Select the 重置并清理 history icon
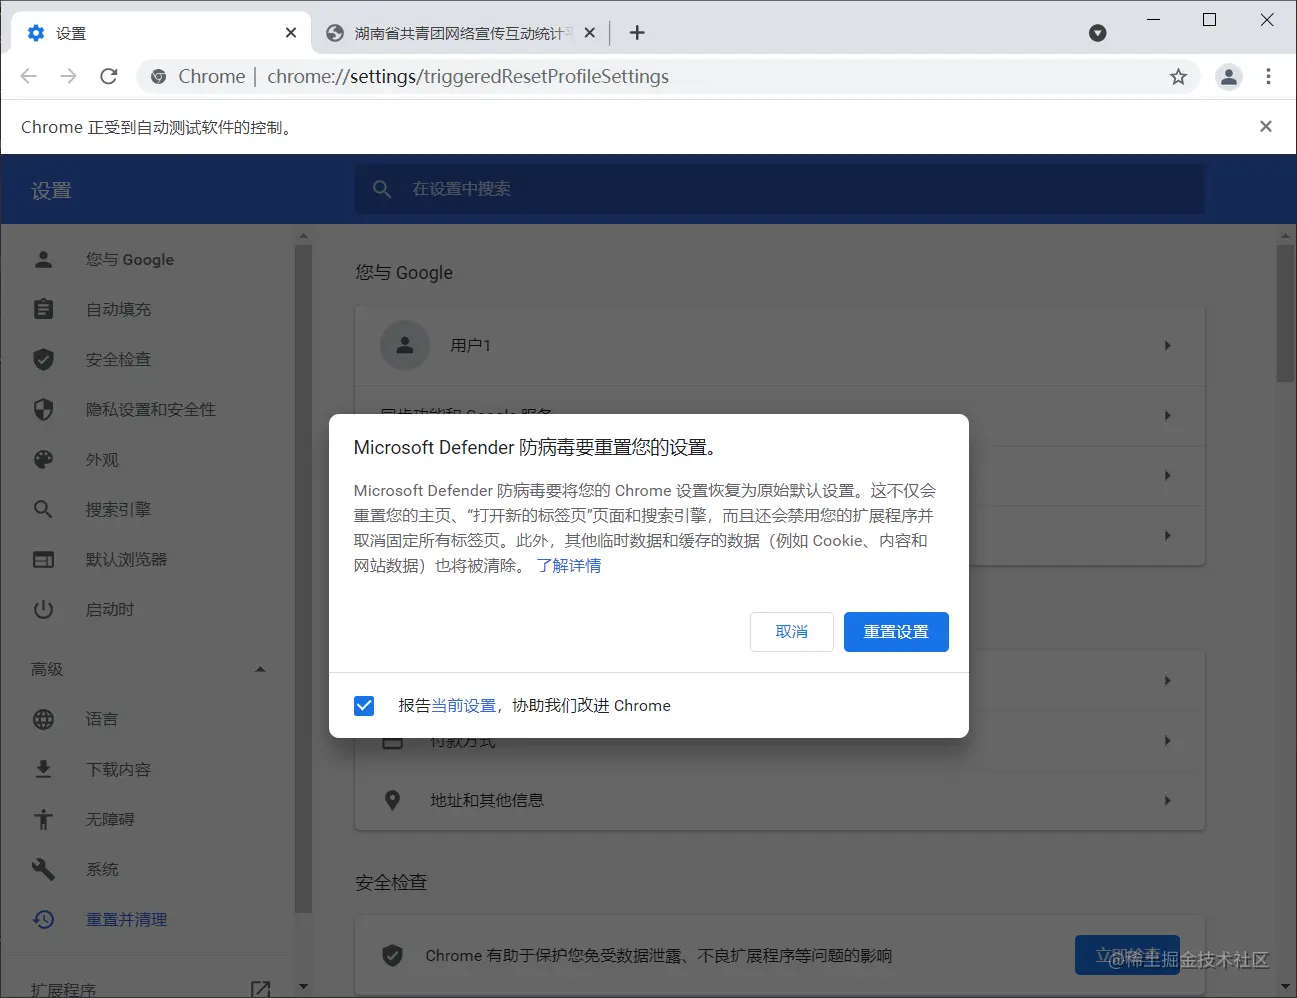This screenshot has height=998, width=1297. tap(44, 919)
